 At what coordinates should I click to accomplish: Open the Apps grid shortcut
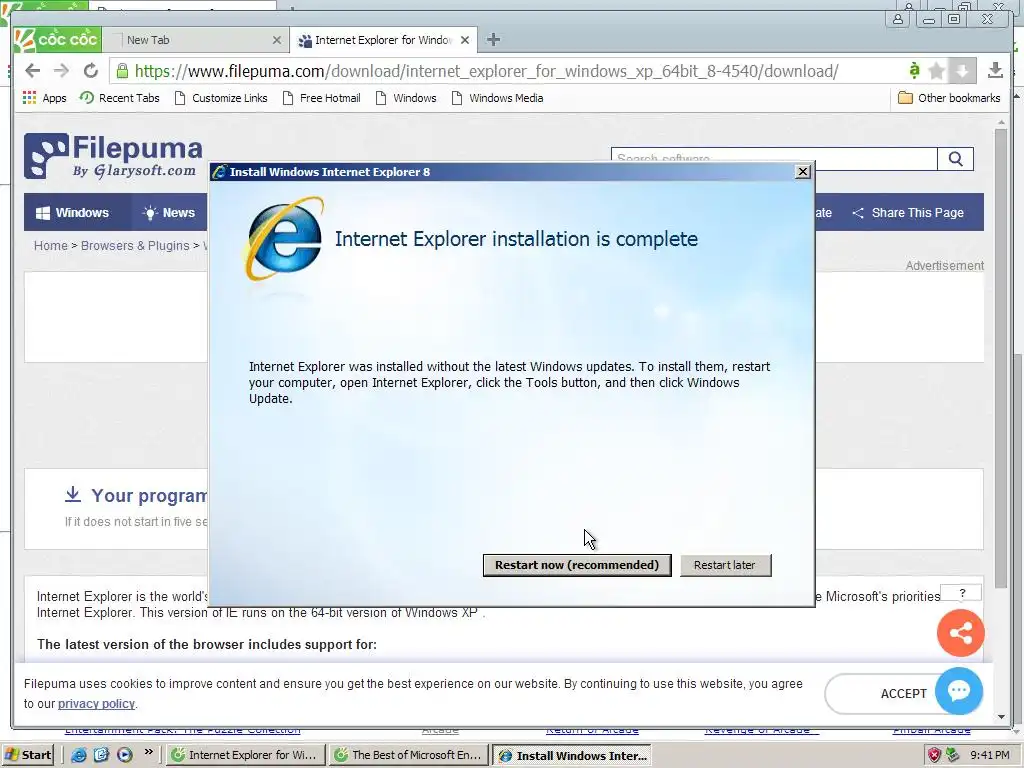45,98
